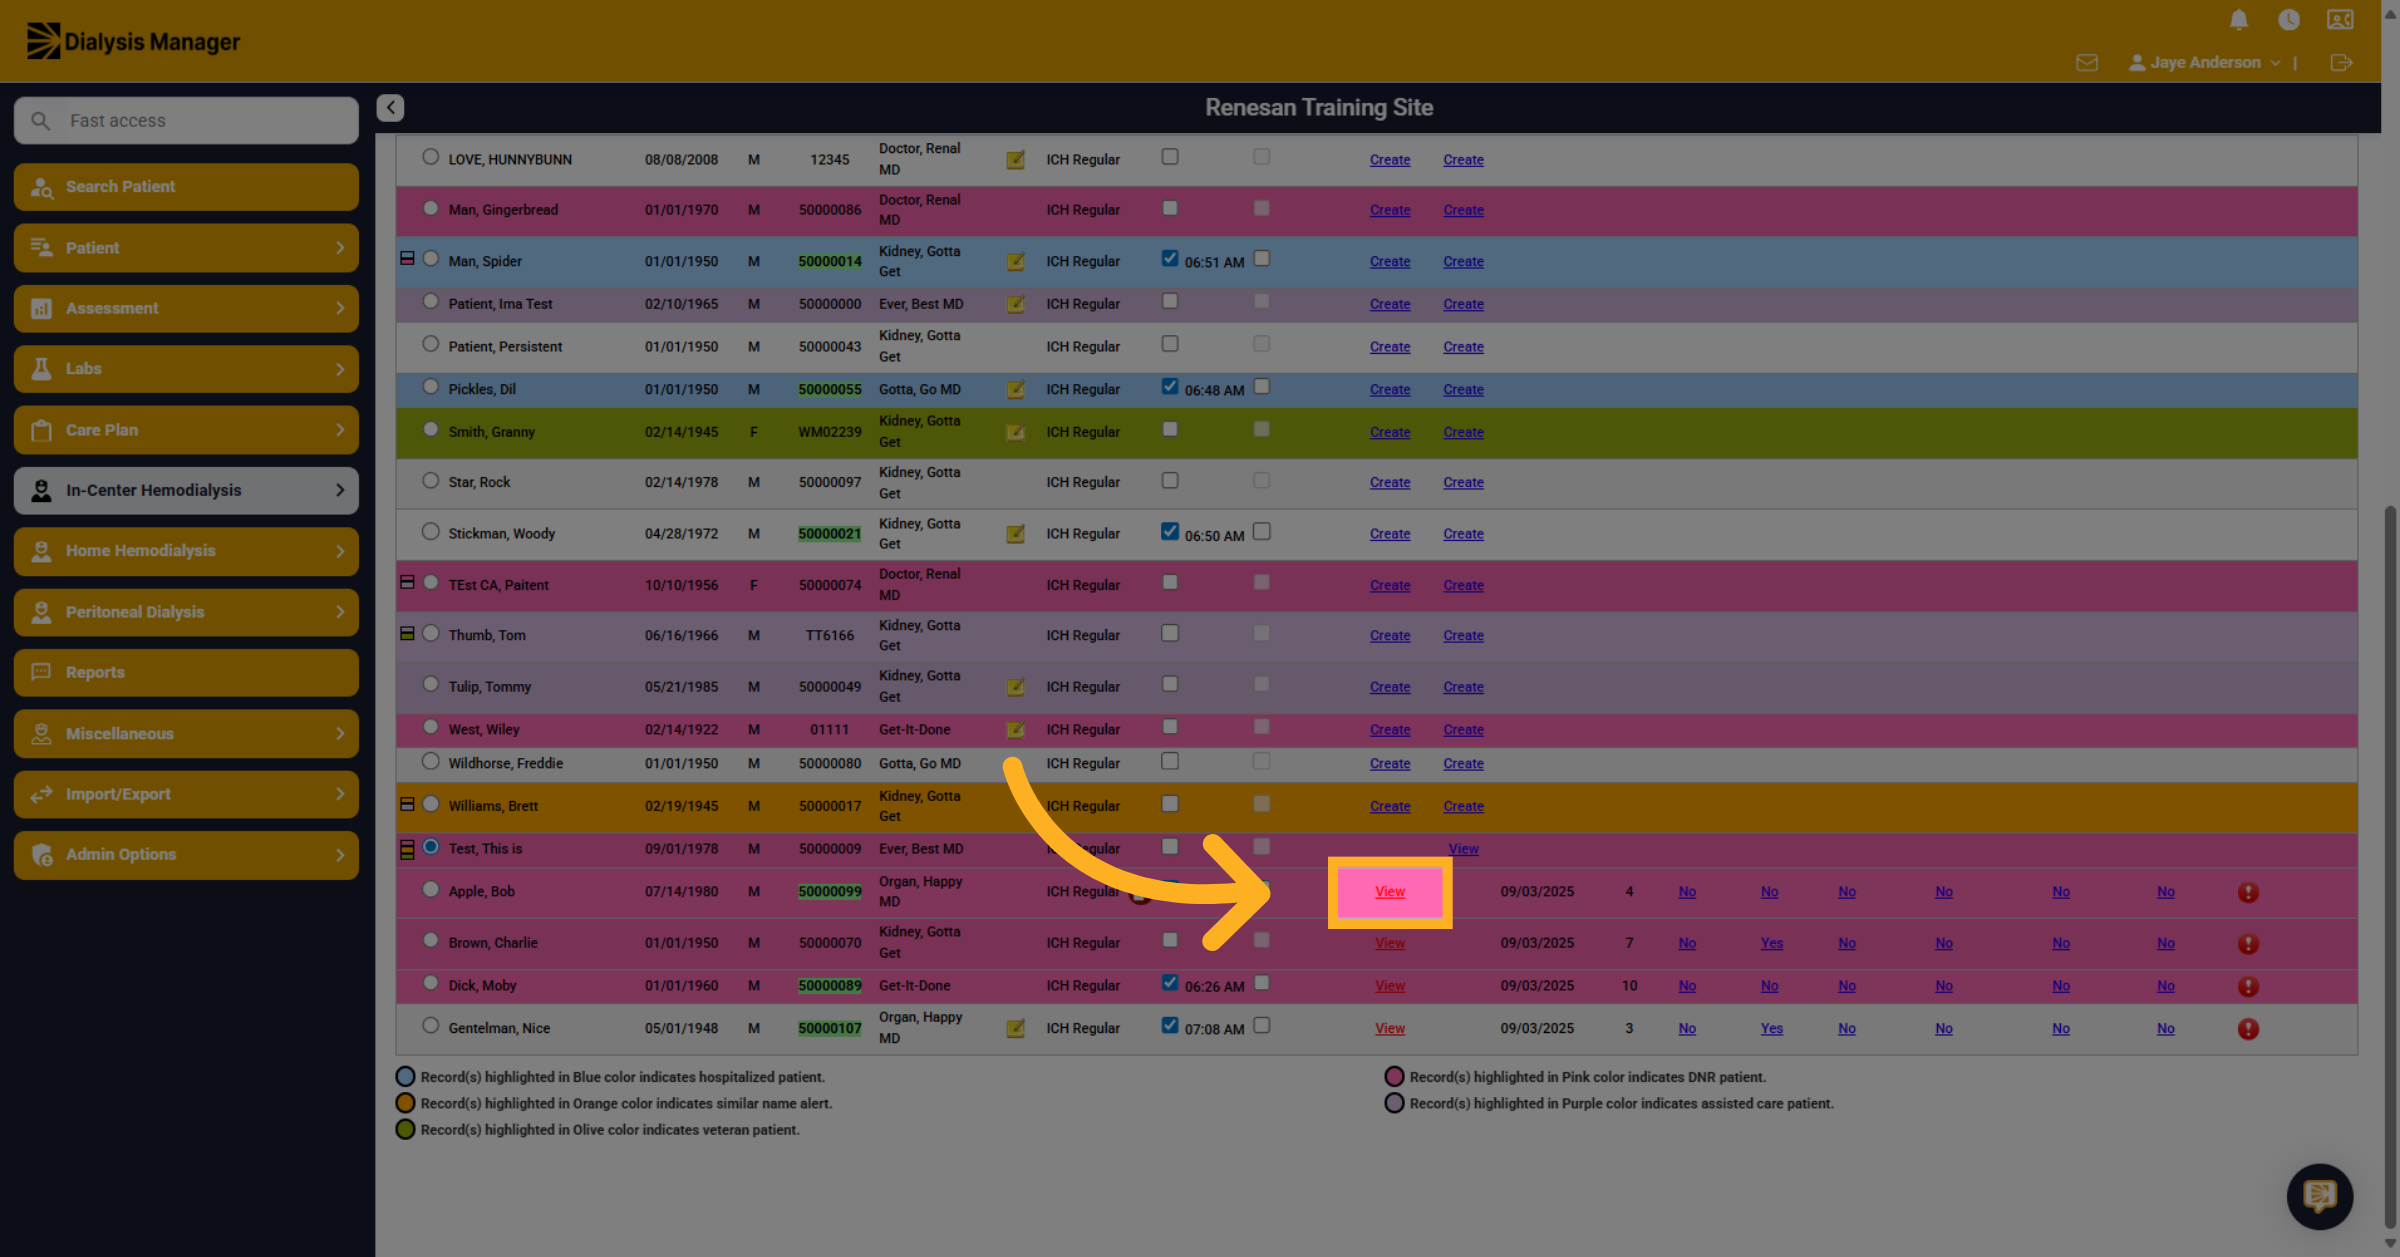The height and width of the screenshot is (1257, 2400).
Task: Click the red alert icon for Apple, Bob
Action: 2248,892
